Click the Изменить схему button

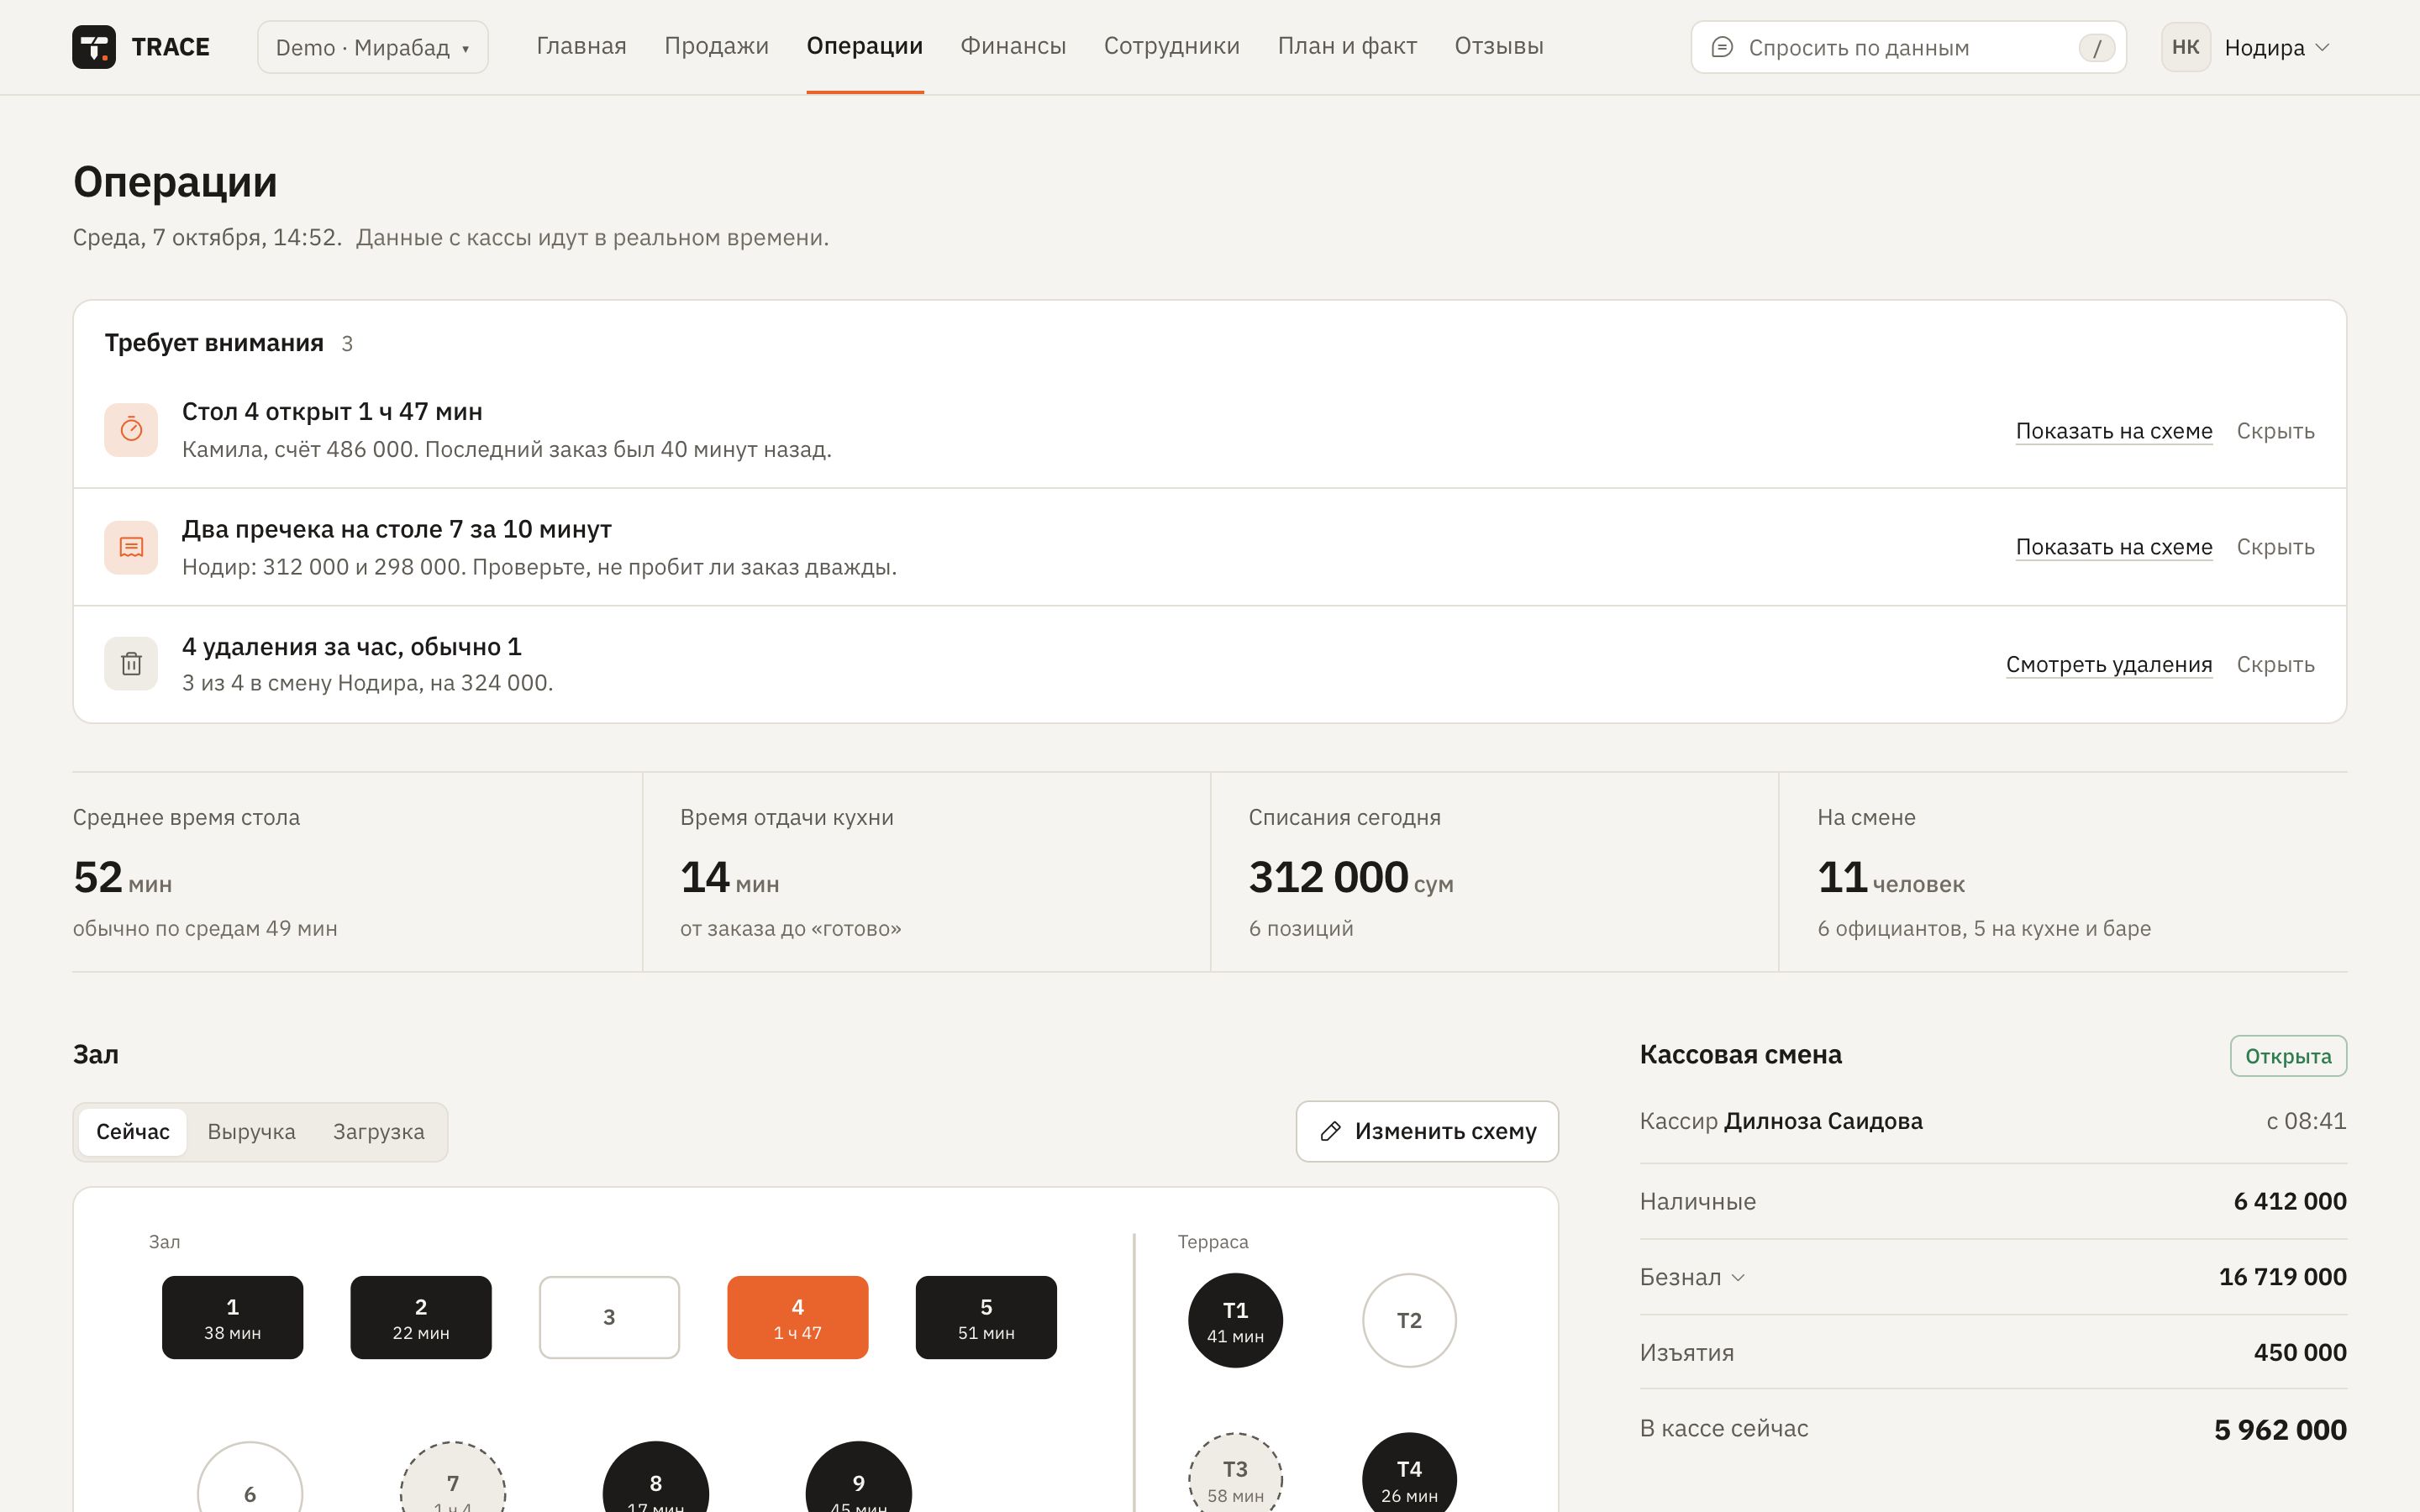[1427, 1131]
